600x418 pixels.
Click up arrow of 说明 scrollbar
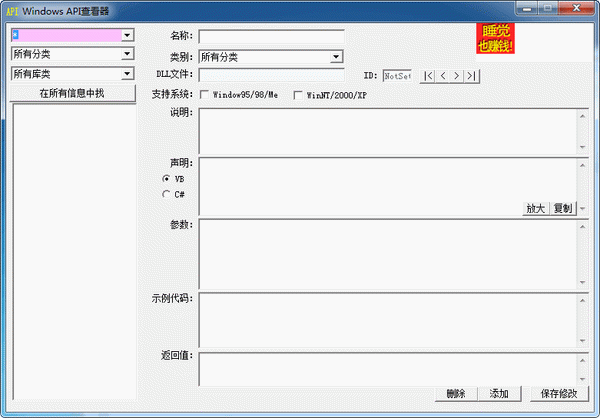pos(582,116)
